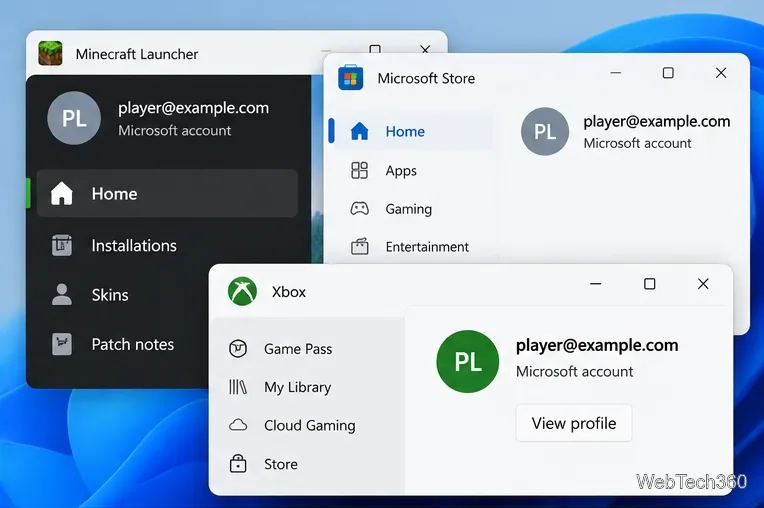Click the Minecraft Launcher window title
The image size is (764, 508).
point(137,54)
